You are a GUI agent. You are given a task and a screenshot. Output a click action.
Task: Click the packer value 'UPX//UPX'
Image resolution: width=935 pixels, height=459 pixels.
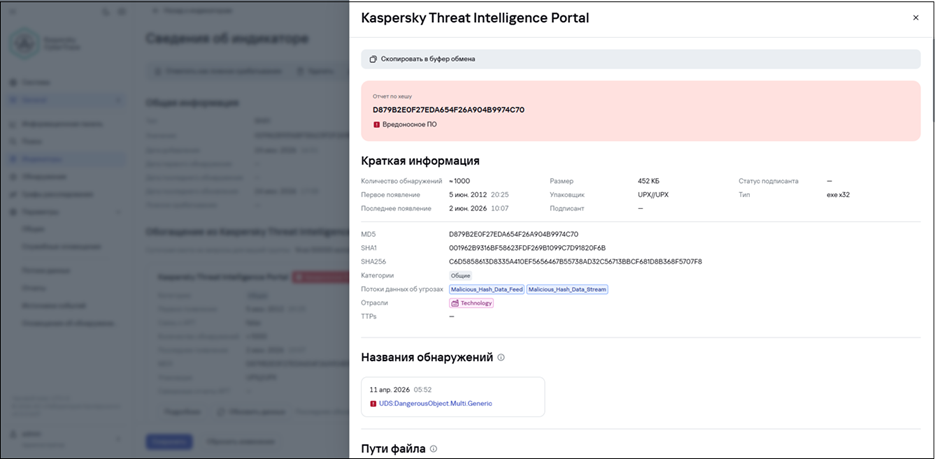[653, 195]
